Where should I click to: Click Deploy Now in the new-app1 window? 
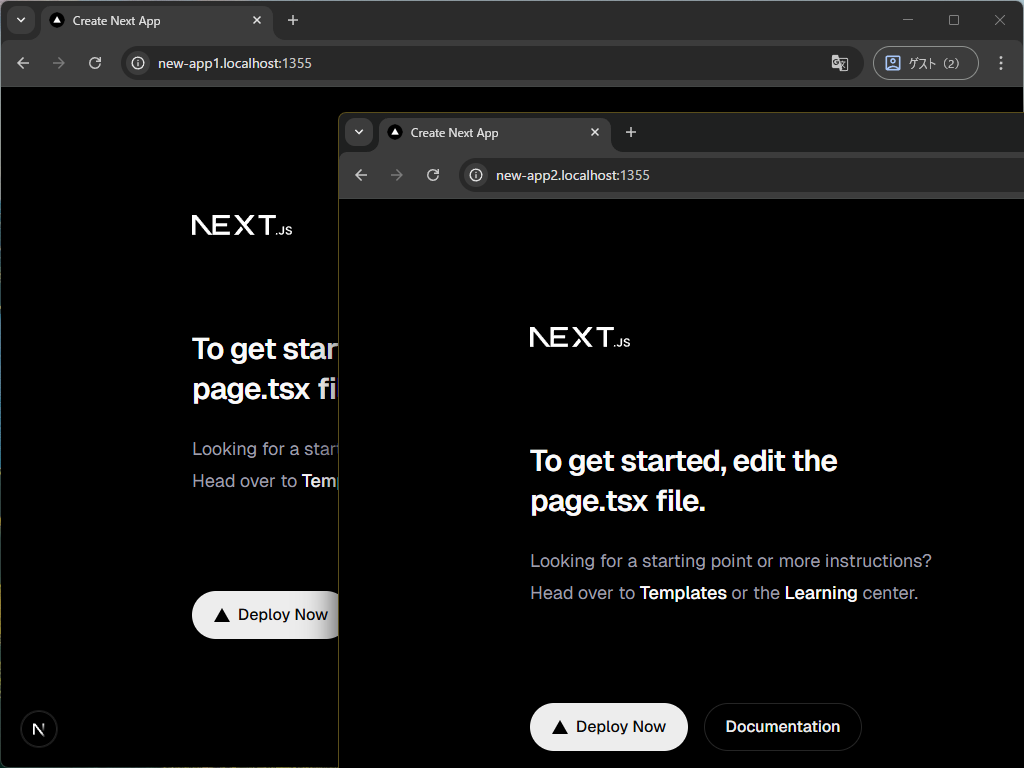click(x=266, y=615)
